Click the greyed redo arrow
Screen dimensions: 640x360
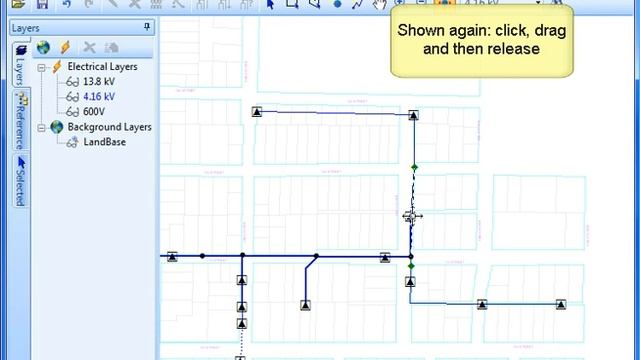(x=89, y=4)
